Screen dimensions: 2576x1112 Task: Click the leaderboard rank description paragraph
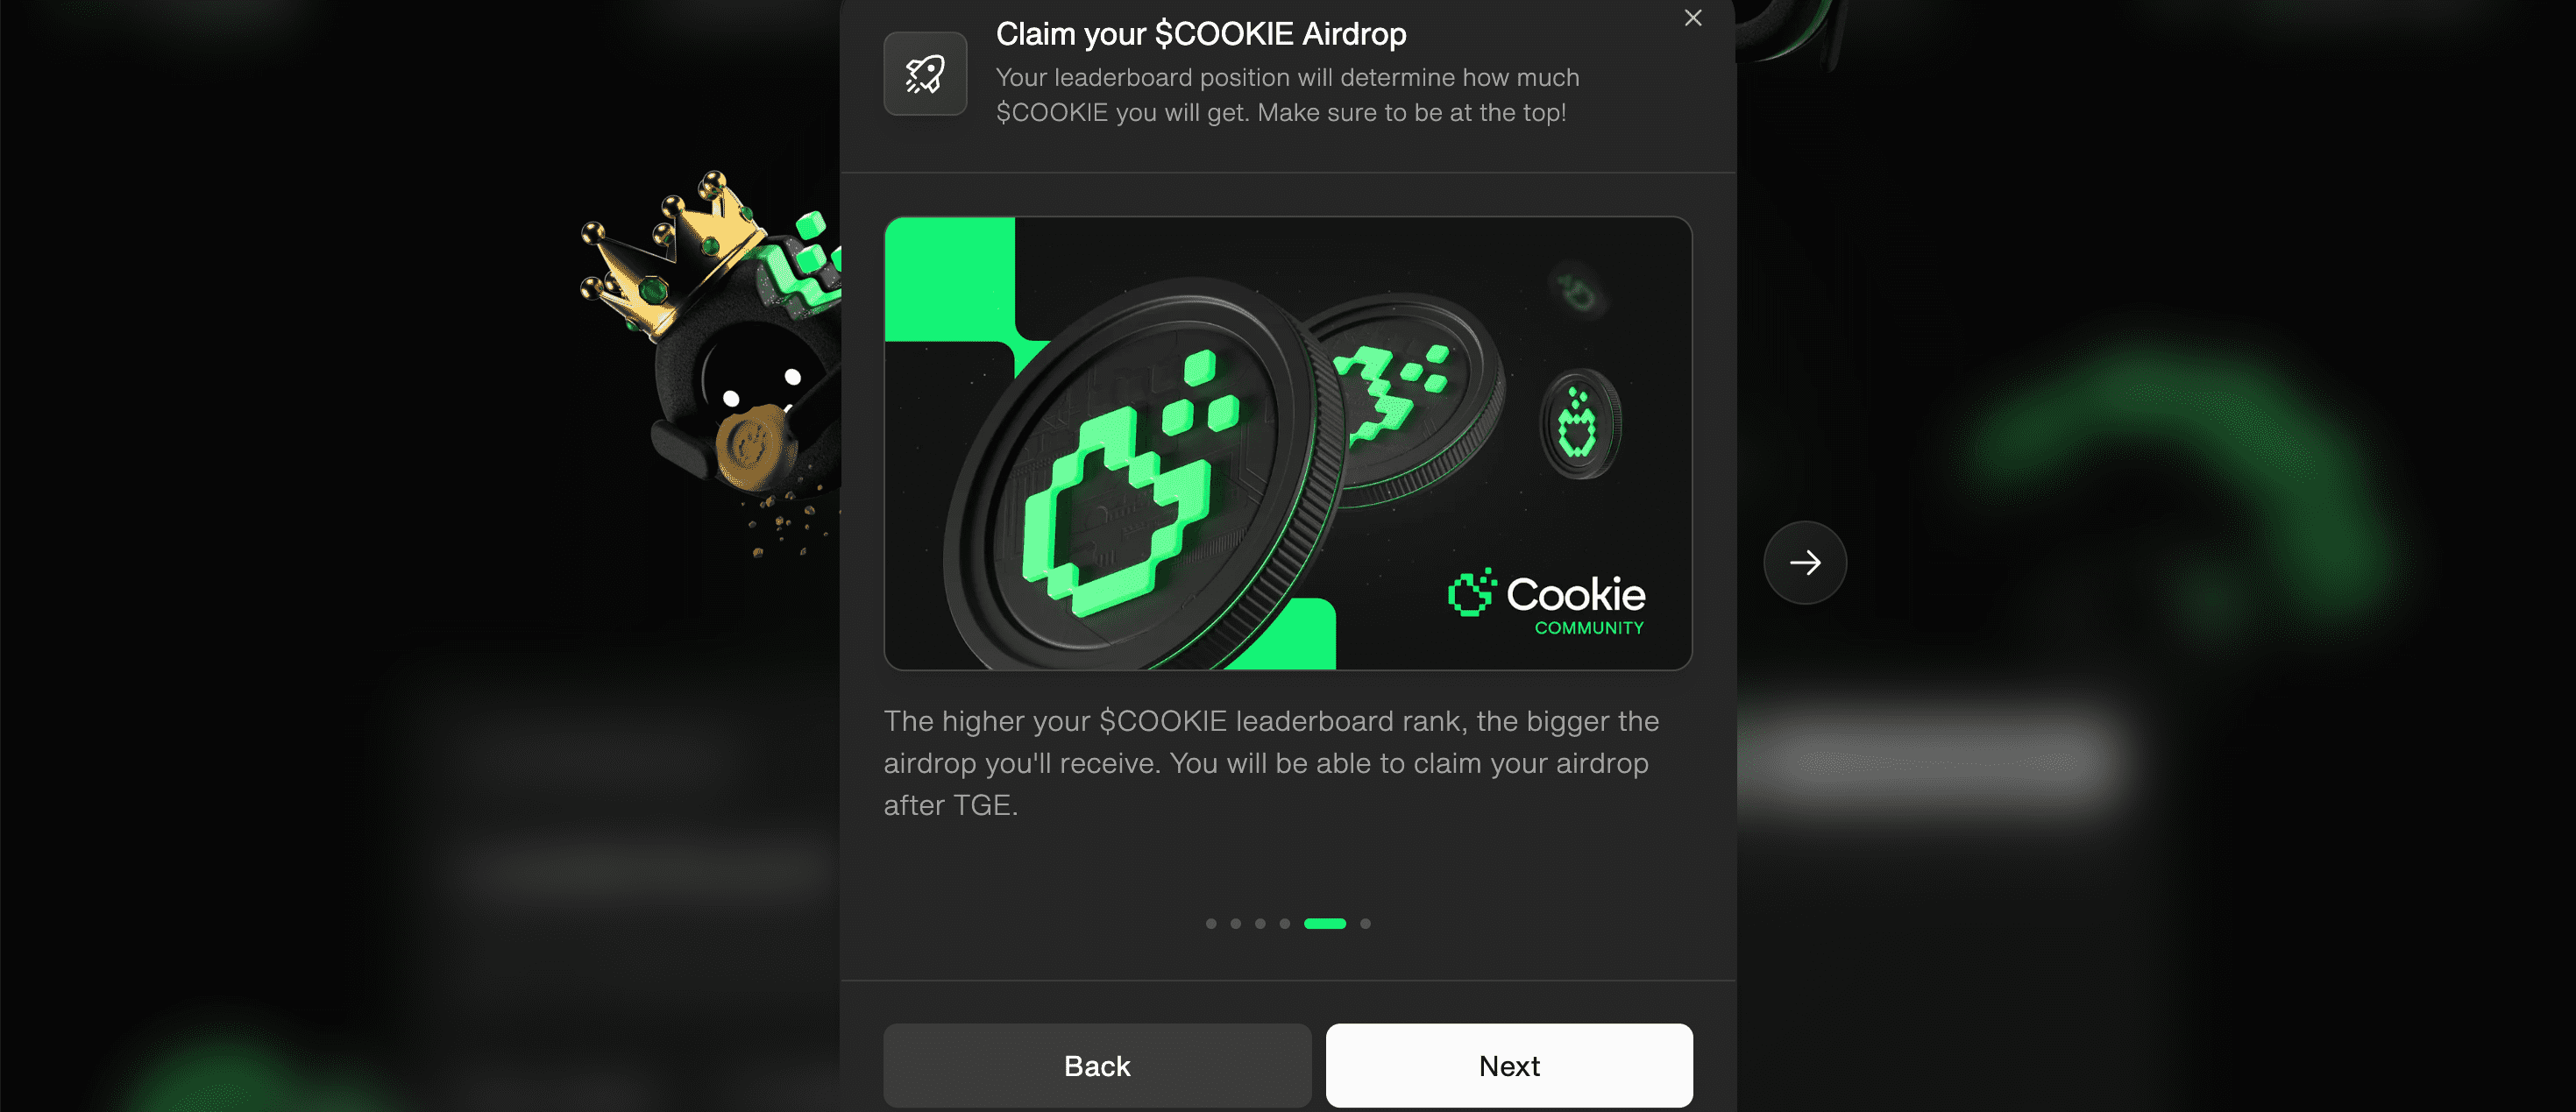[1271, 763]
